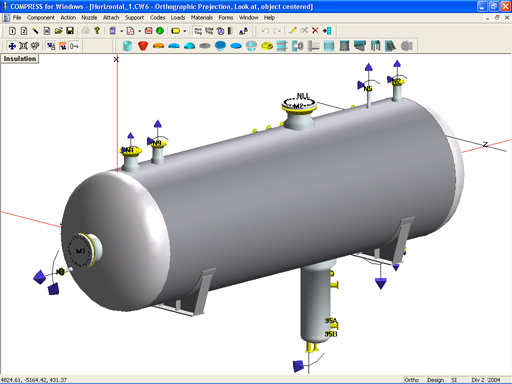This screenshot has height=384, width=512.
Task: Click the door exit icon near delete
Action: (x=327, y=31)
